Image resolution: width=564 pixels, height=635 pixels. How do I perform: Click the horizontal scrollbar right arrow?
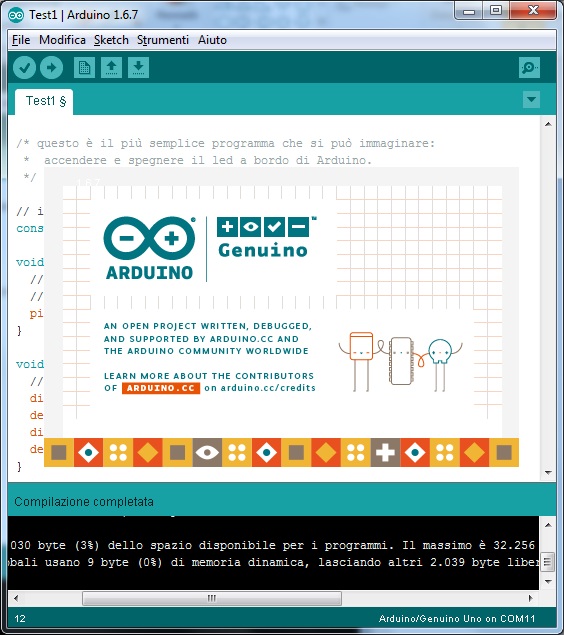coord(530,598)
